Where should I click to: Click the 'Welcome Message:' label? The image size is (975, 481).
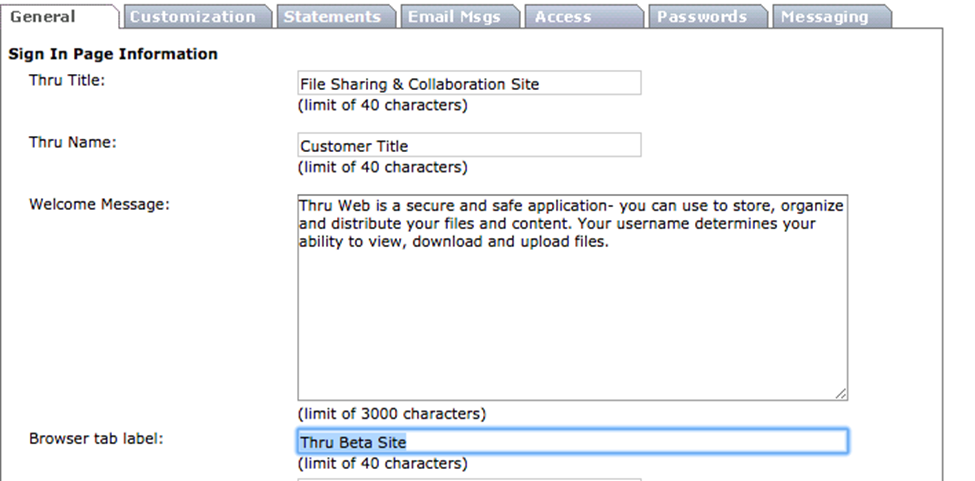[99, 204]
